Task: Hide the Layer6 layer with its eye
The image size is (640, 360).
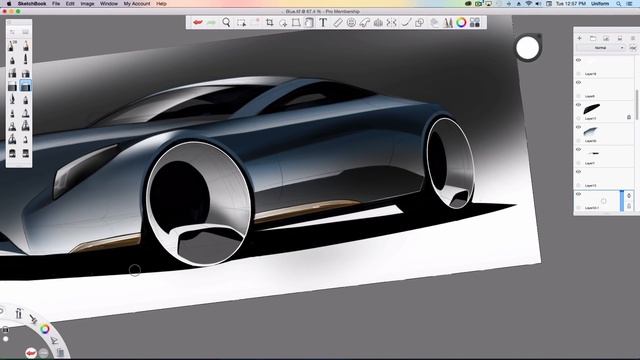Action: tap(578, 82)
